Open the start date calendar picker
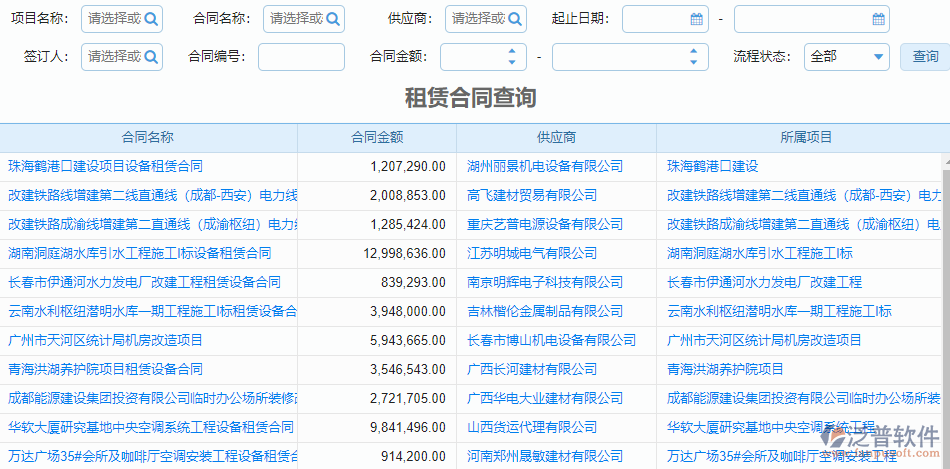 point(696,19)
